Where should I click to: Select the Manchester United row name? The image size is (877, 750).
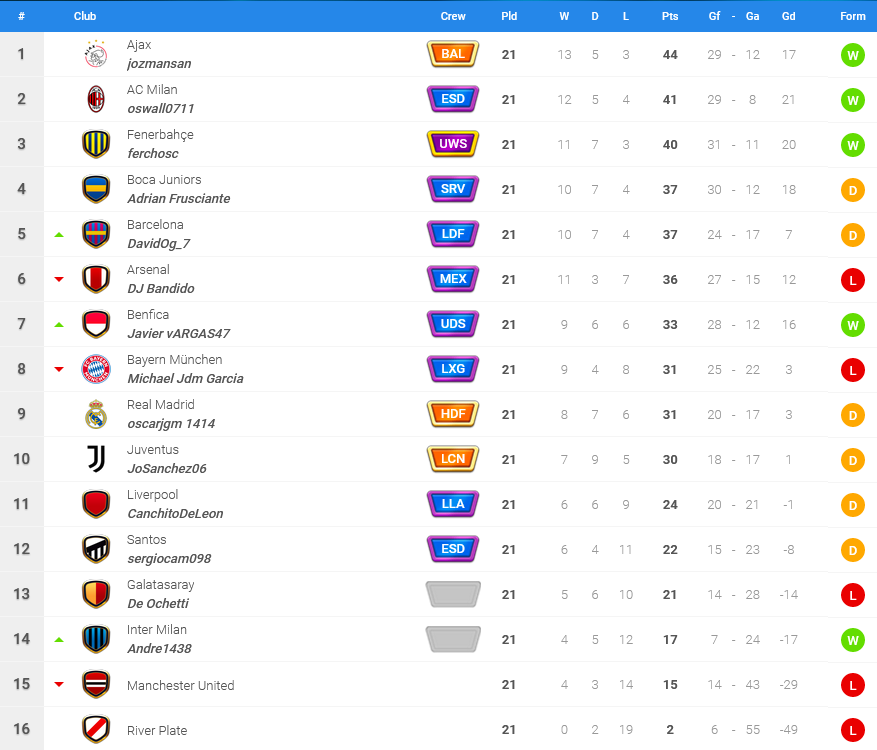click(180, 685)
